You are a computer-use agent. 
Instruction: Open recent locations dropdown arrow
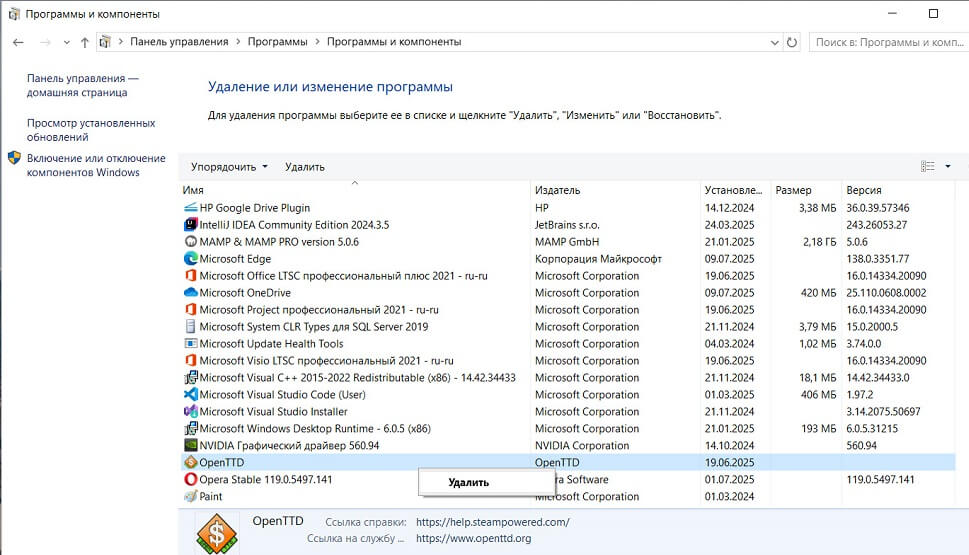[67, 42]
